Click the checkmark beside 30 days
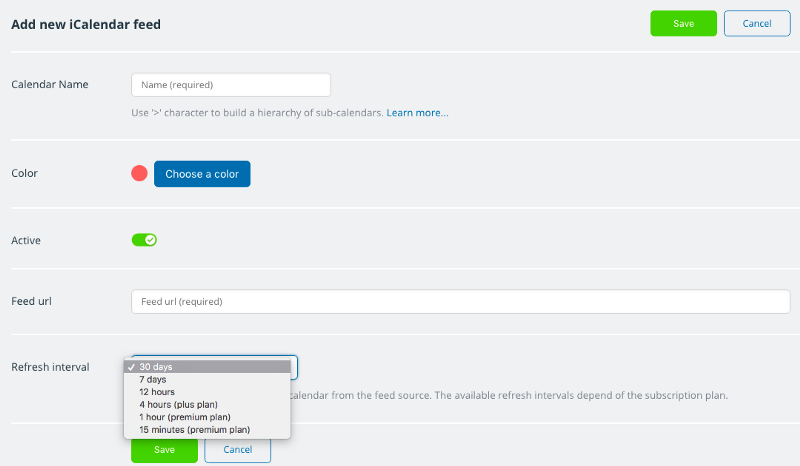This screenshot has width=800, height=466. coord(131,367)
